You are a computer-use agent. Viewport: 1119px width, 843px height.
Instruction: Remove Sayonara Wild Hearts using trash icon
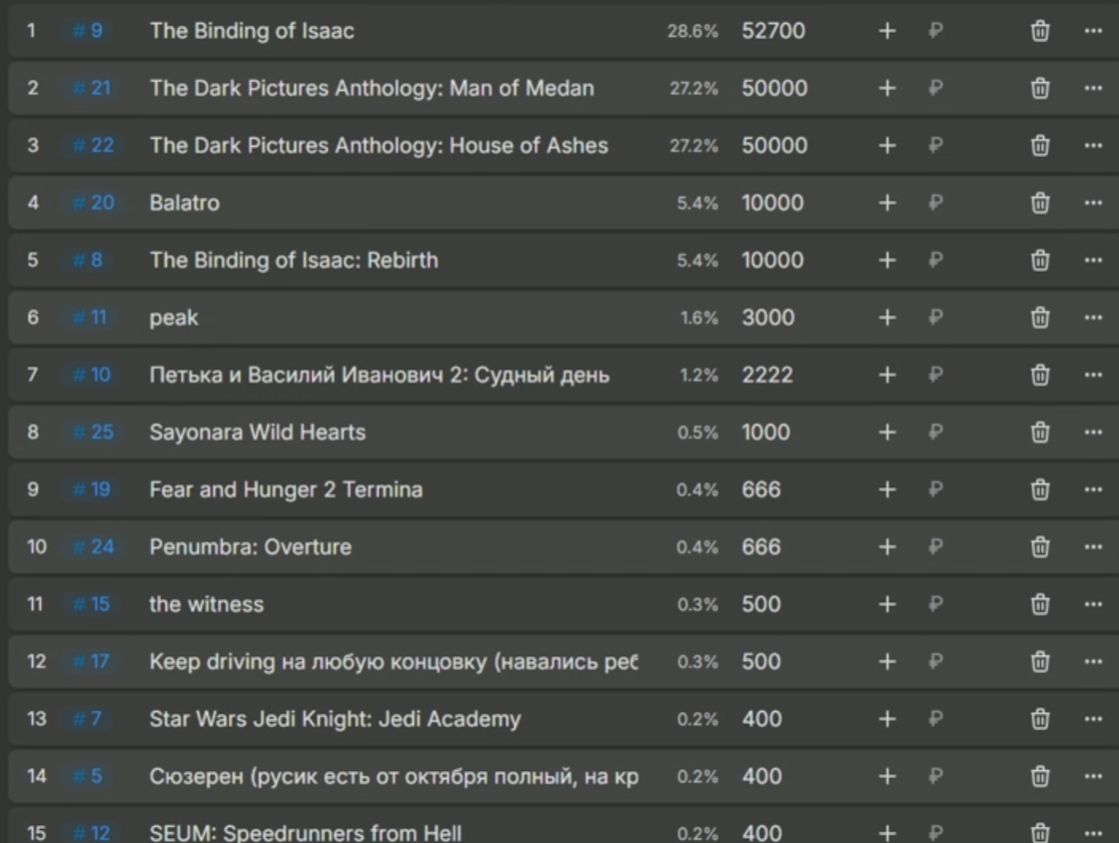[1040, 433]
